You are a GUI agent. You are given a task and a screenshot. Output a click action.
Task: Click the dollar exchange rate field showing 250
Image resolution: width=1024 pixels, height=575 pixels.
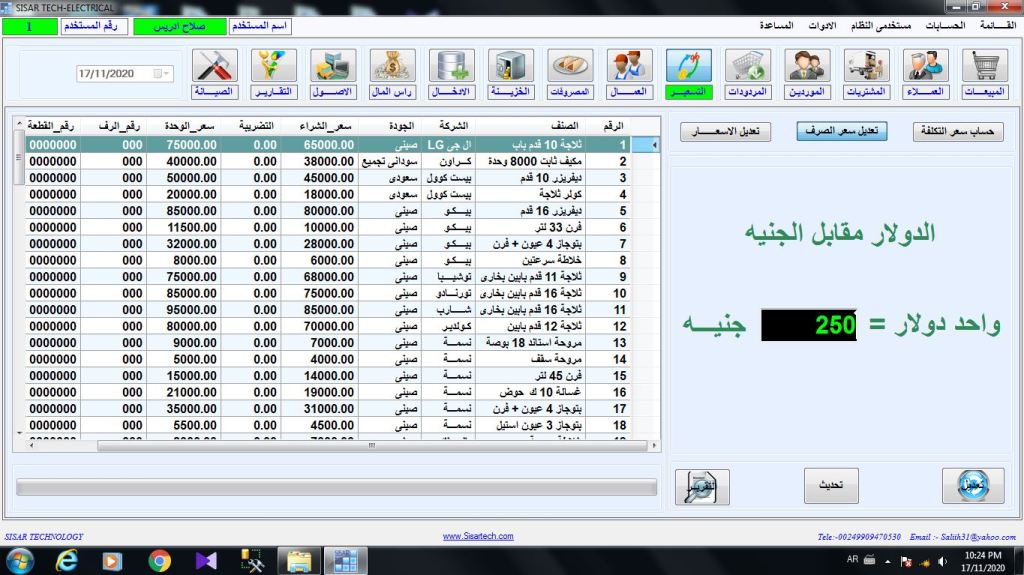(x=808, y=325)
